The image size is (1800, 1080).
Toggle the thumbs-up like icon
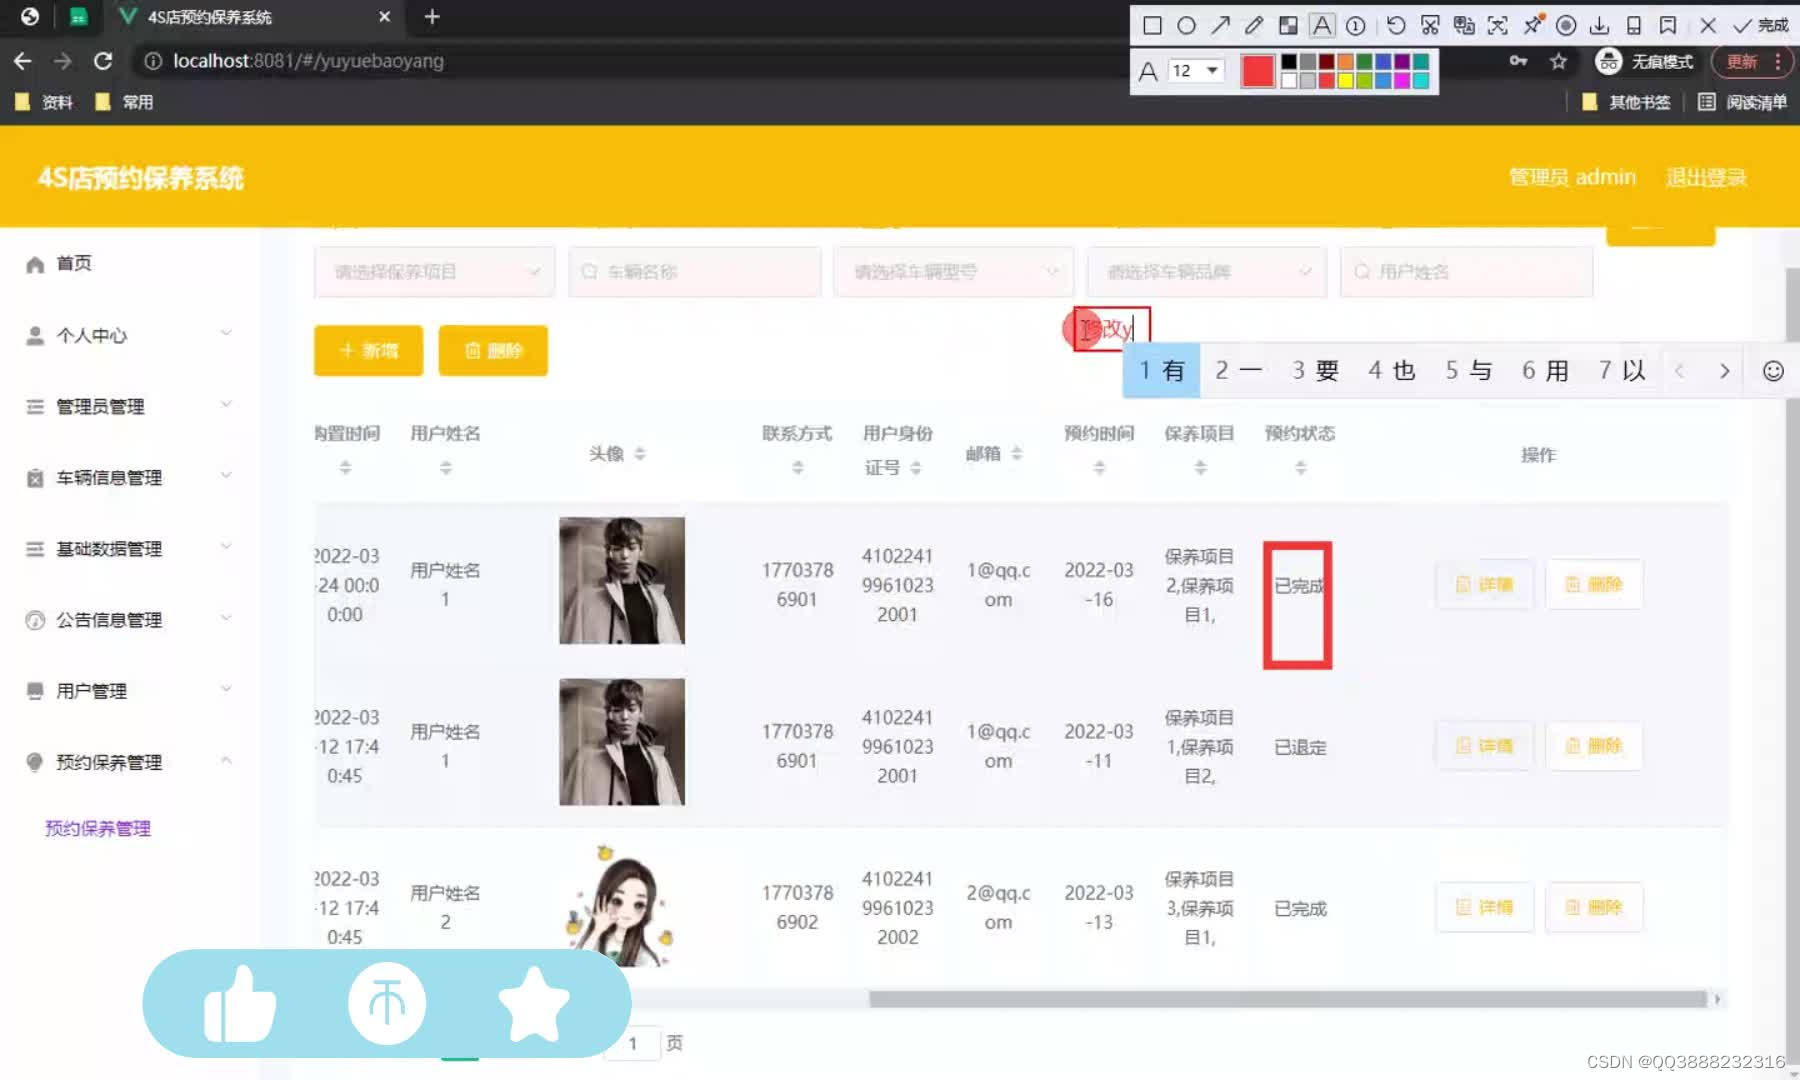point(240,1003)
